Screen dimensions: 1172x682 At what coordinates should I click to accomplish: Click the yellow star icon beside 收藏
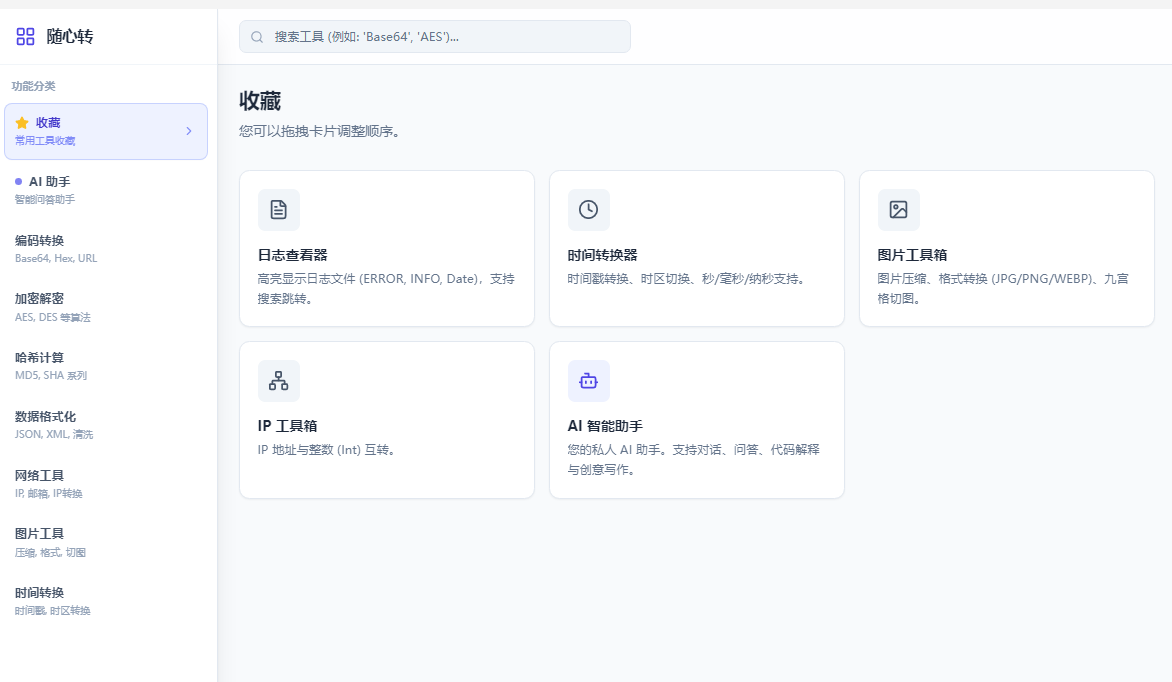point(22,123)
